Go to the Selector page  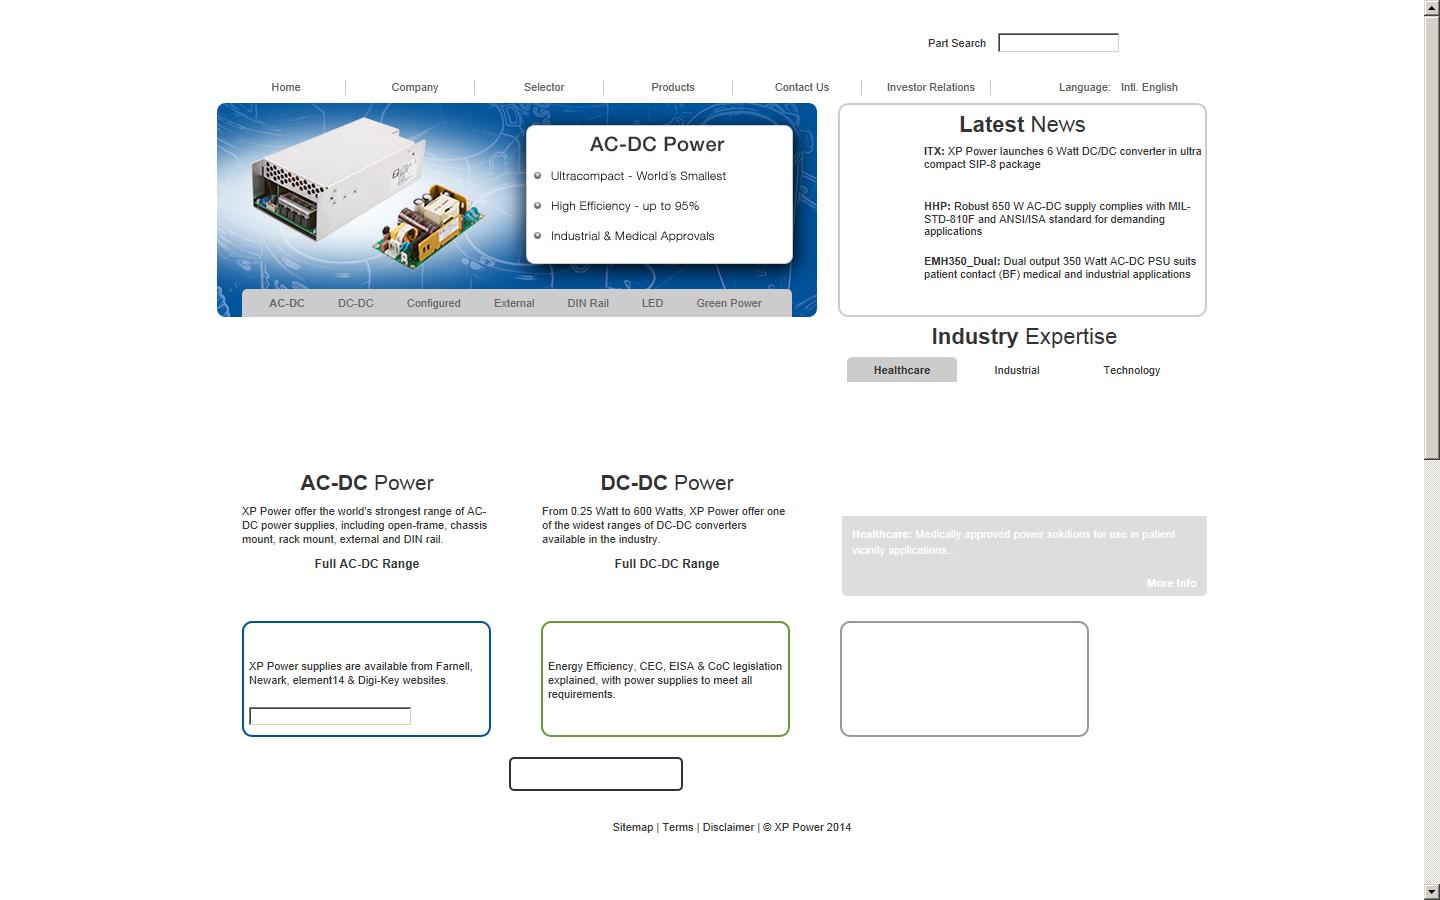543,87
